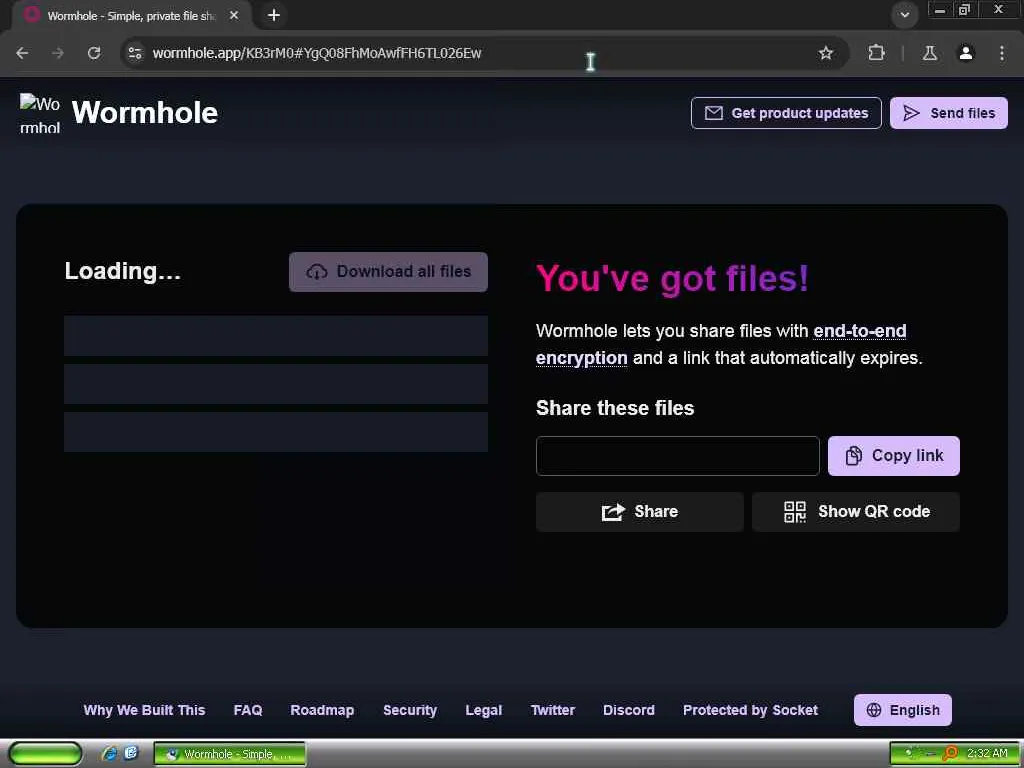Image resolution: width=1024 pixels, height=768 pixels.
Task: Open the FAQ footer link
Action: click(248, 710)
